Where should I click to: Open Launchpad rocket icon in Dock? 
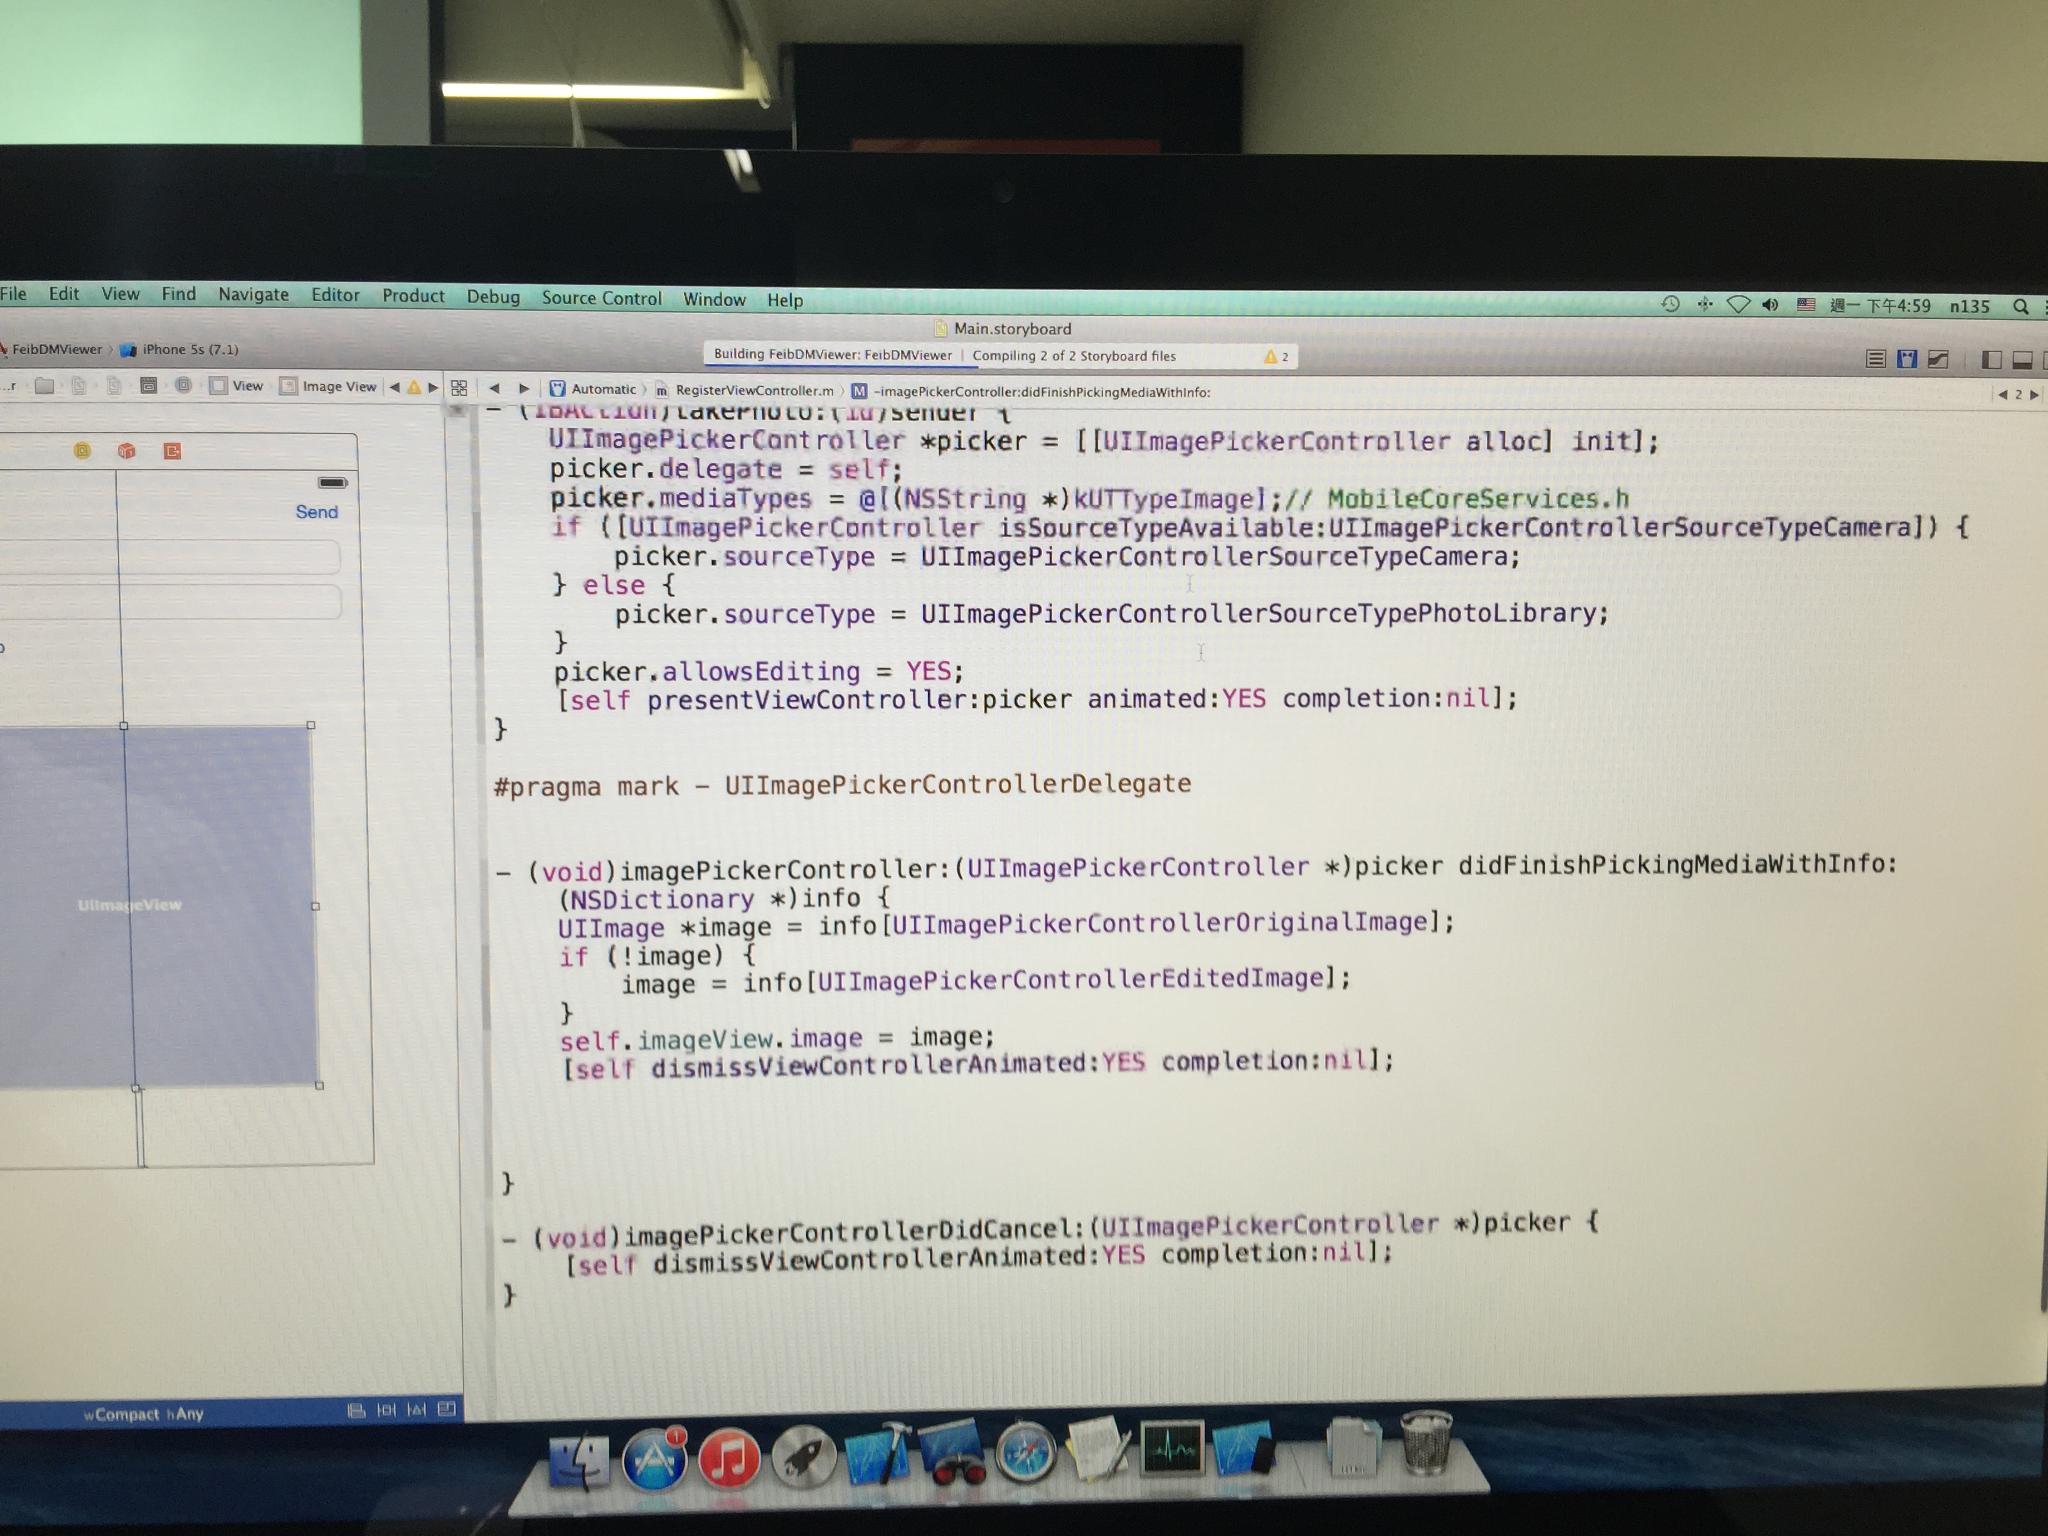pos(803,1456)
